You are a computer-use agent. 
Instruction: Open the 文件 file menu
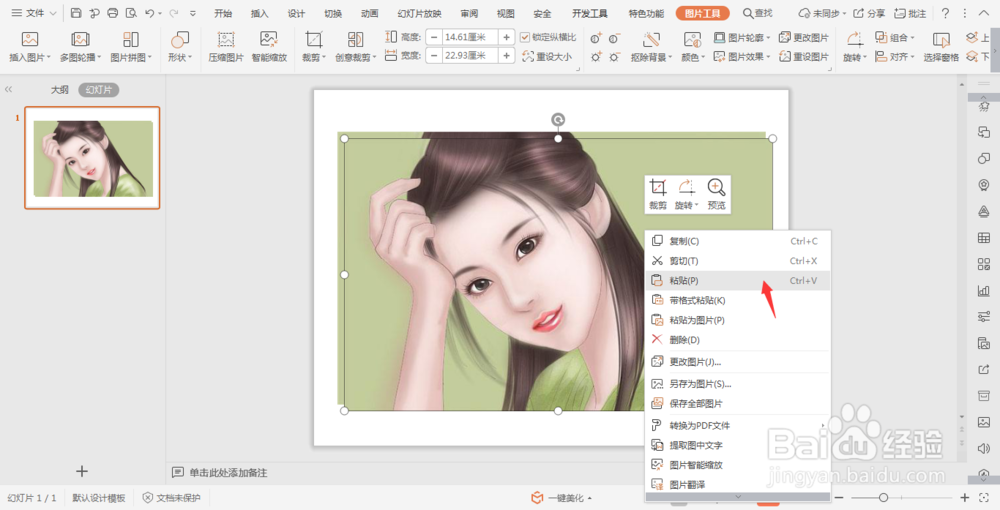click(34, 13)
